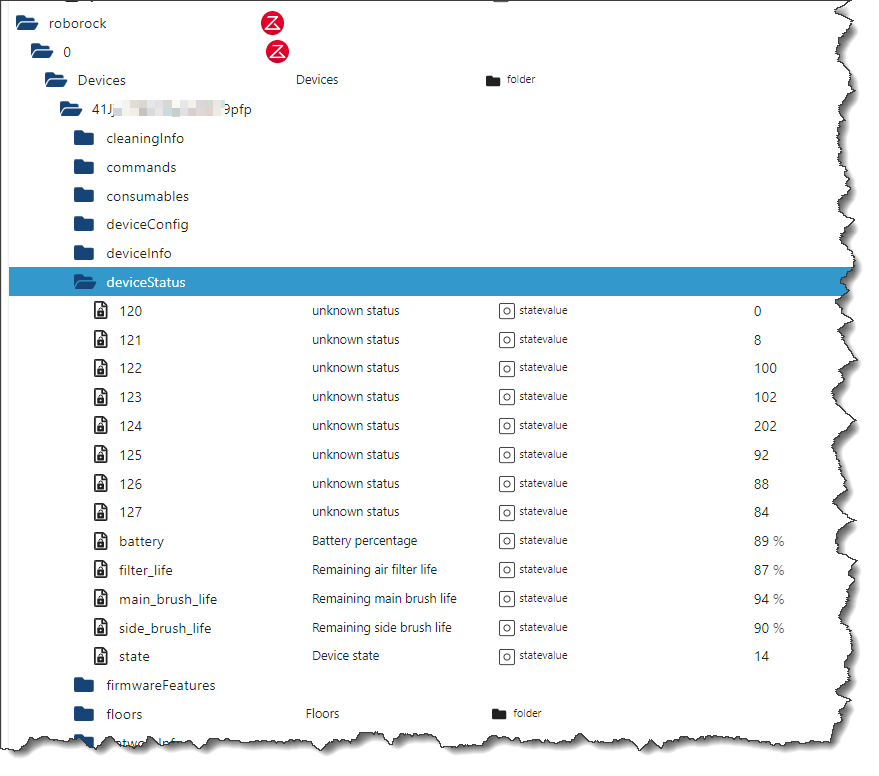Click the file icon of side_brush_life
The width and height of the screenshot is (879, 776).
point(100,627)
